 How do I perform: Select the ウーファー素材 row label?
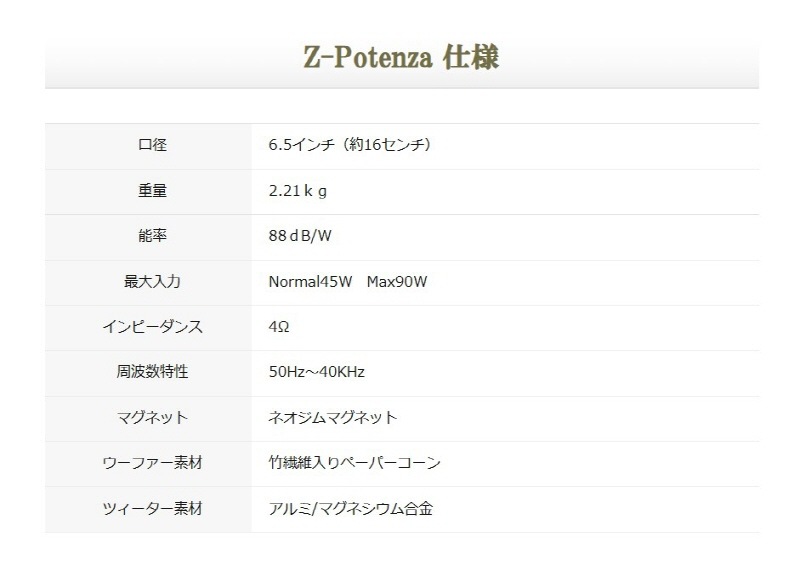pyautogui.click(x=152, y=463)
